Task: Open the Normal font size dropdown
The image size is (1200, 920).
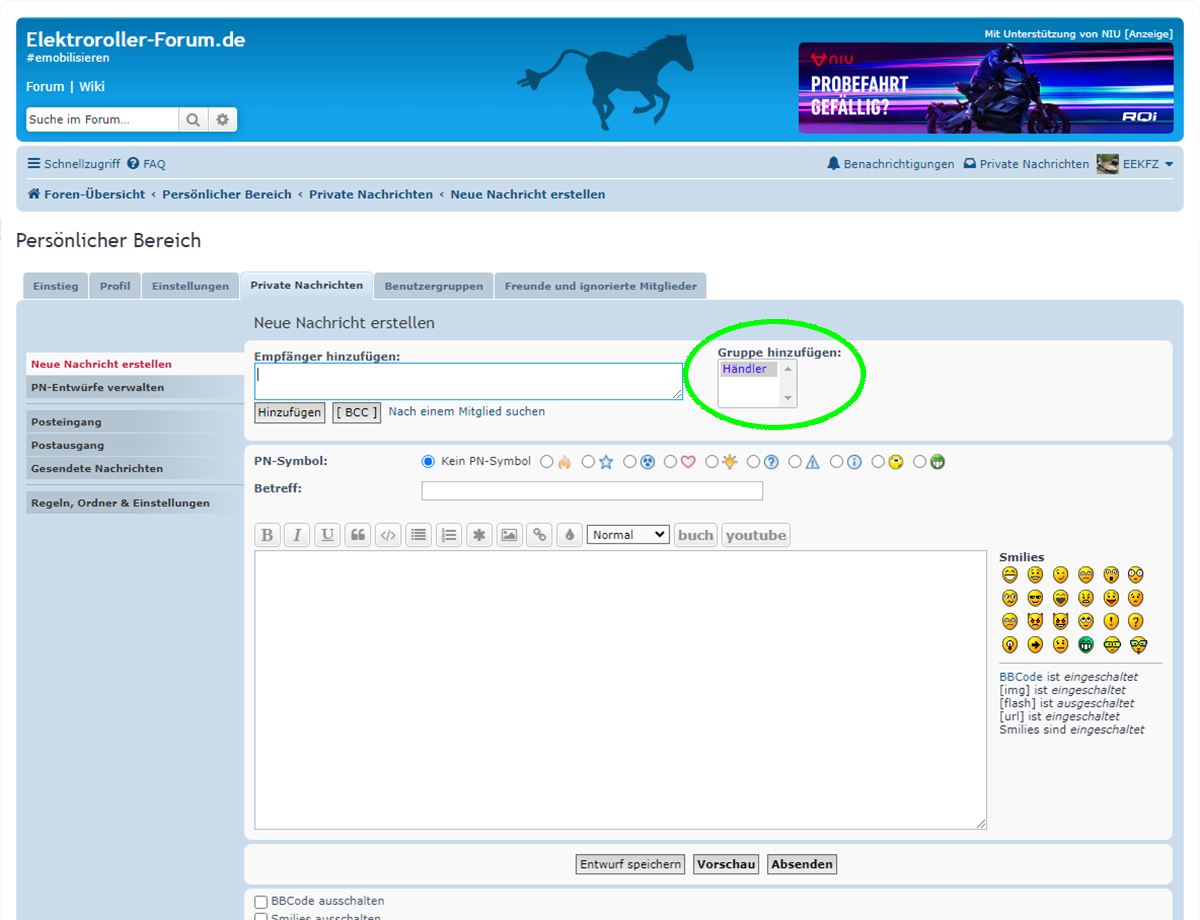Action: click(628, 535)
